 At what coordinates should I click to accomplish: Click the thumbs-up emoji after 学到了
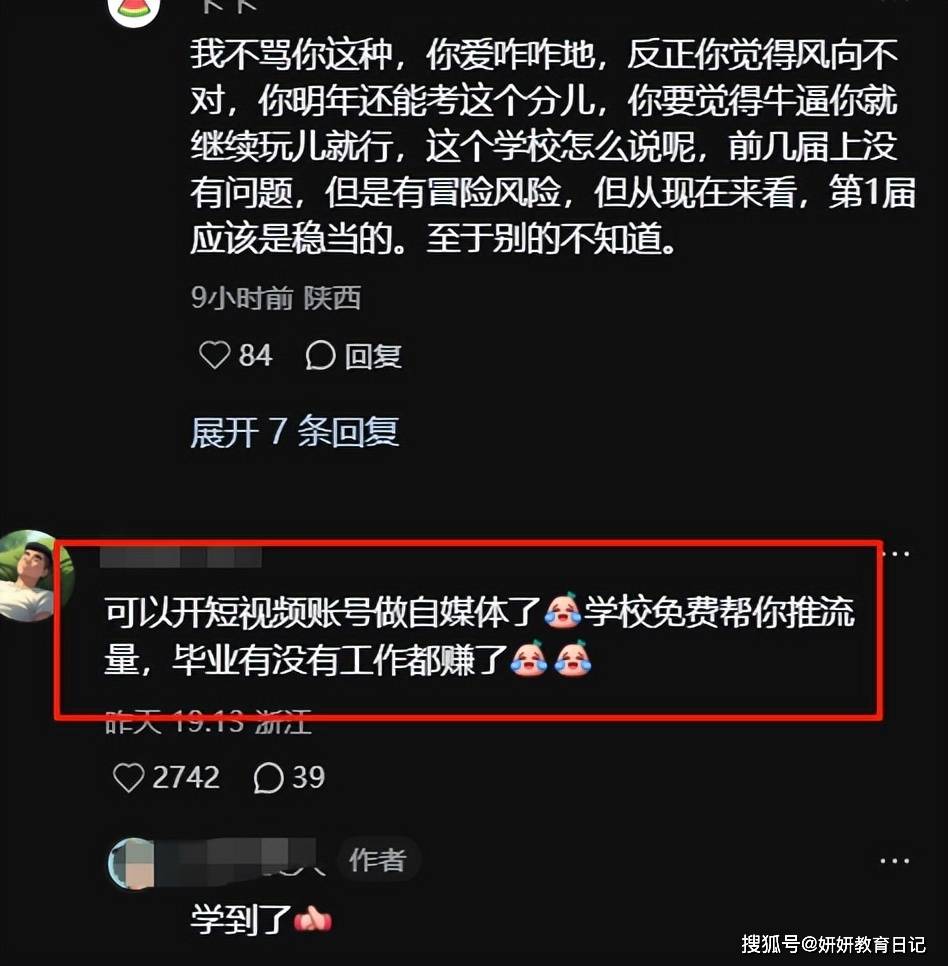(x=313, y=919)
